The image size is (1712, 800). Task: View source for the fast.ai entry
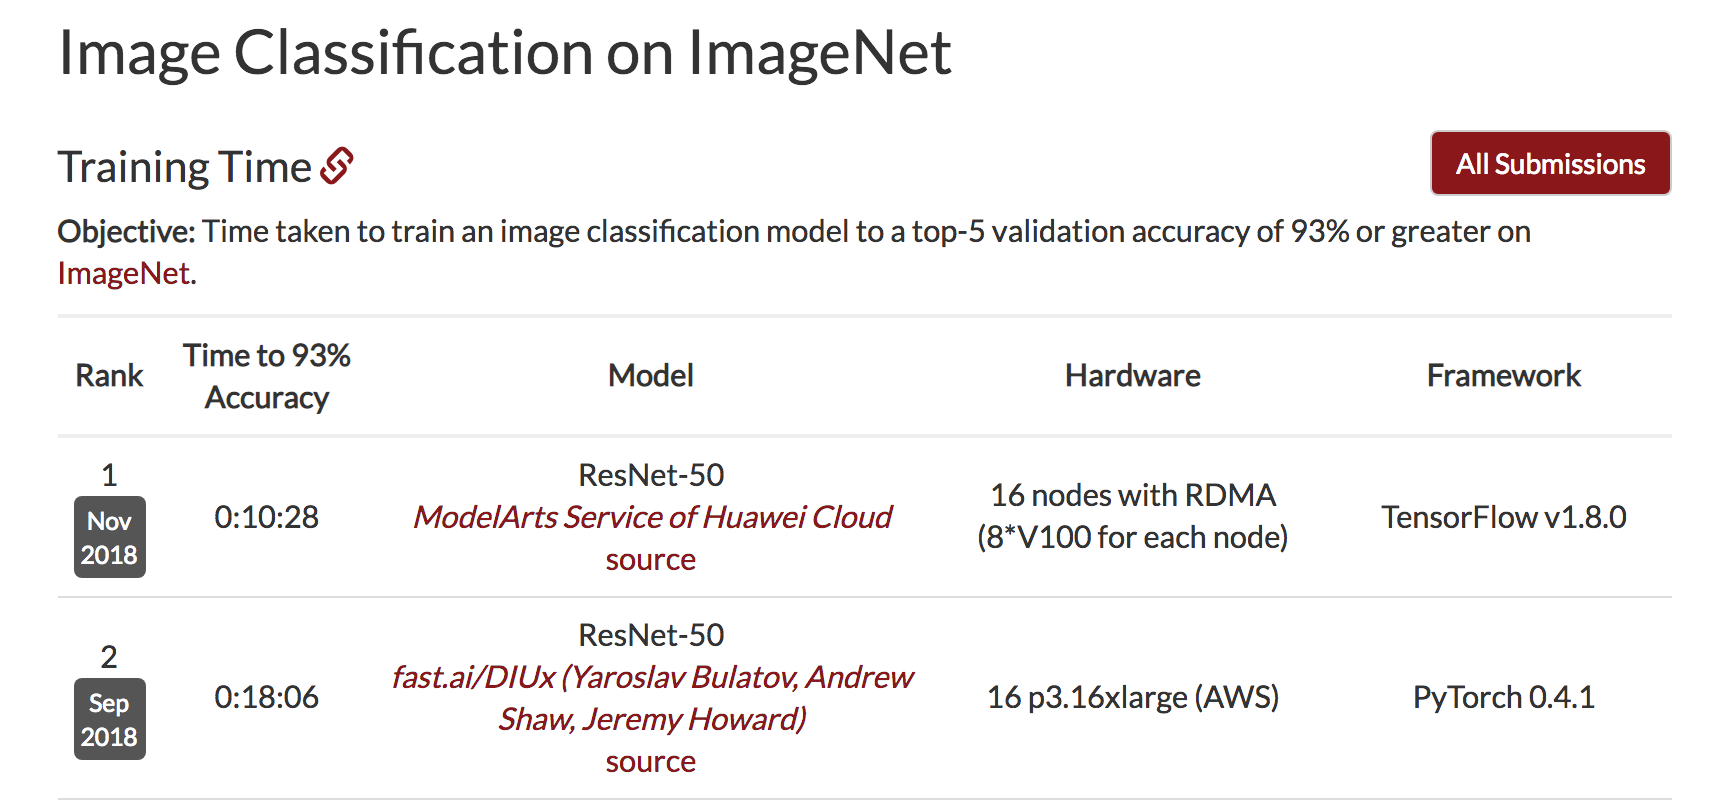(x=651, y=761)
